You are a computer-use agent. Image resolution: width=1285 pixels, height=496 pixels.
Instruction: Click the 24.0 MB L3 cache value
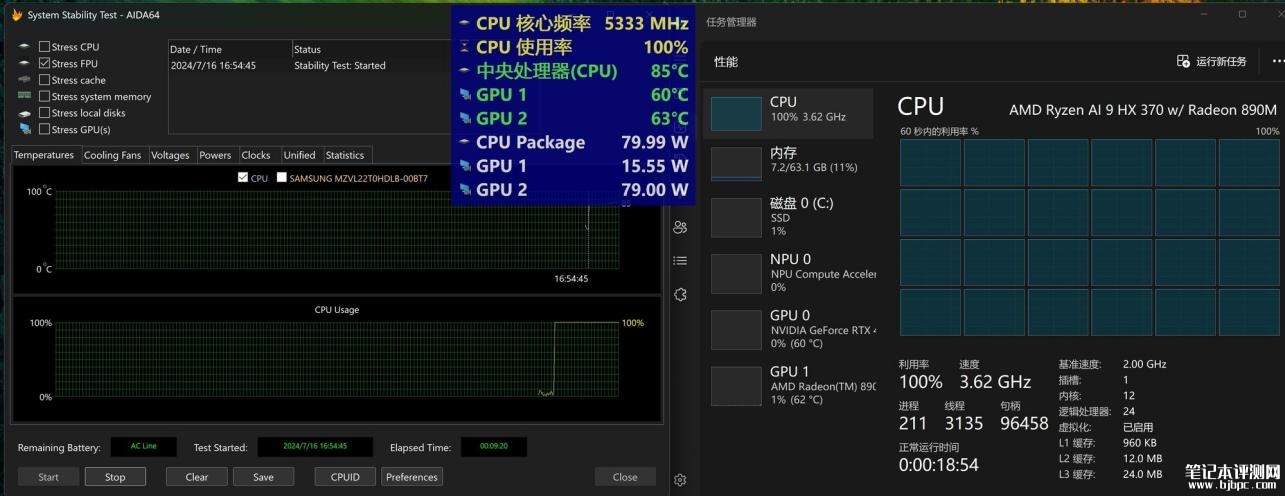tap(1141, 474)
